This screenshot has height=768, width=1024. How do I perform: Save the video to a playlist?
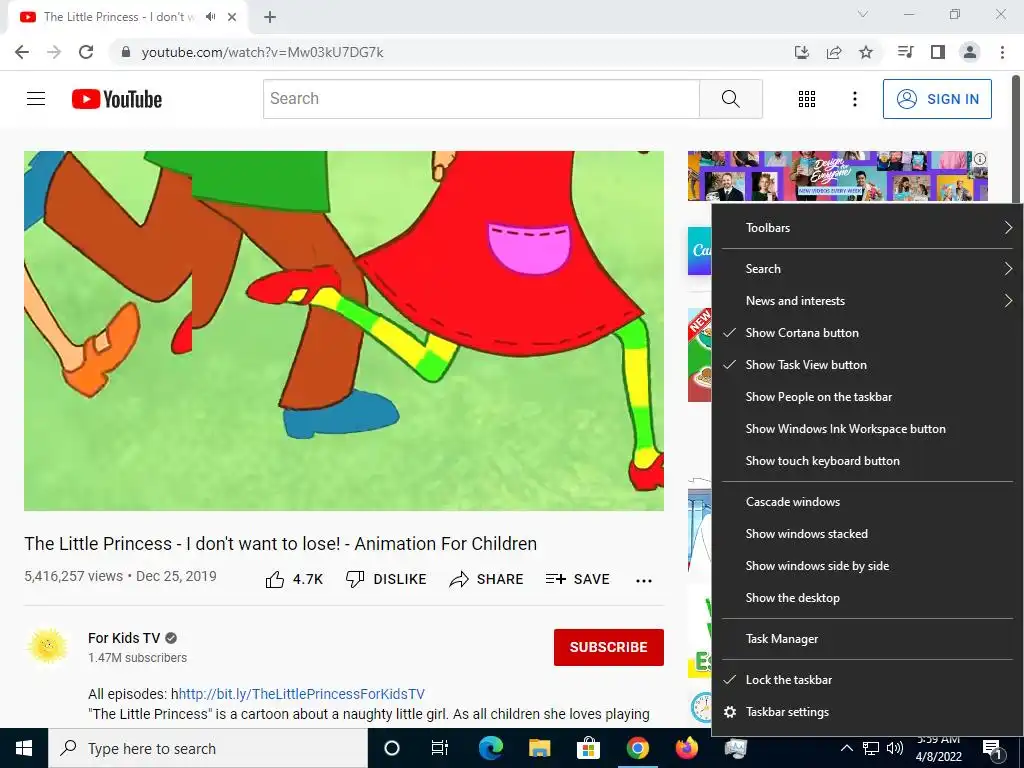point(577,579)
